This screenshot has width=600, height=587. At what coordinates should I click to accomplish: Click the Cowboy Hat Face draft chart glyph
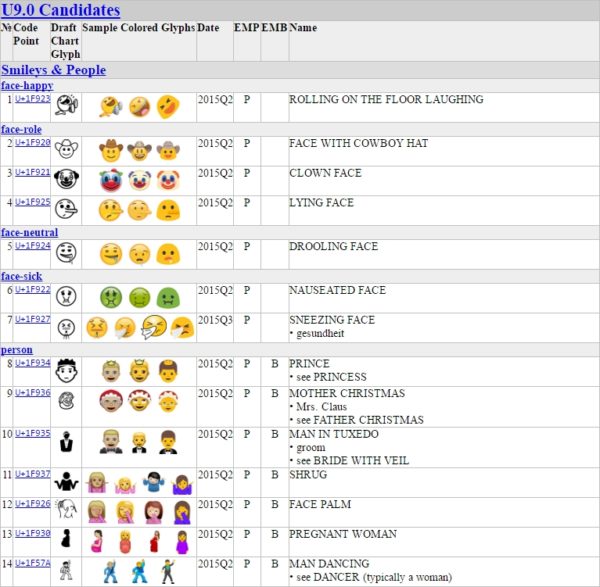(x=66, y=149)
